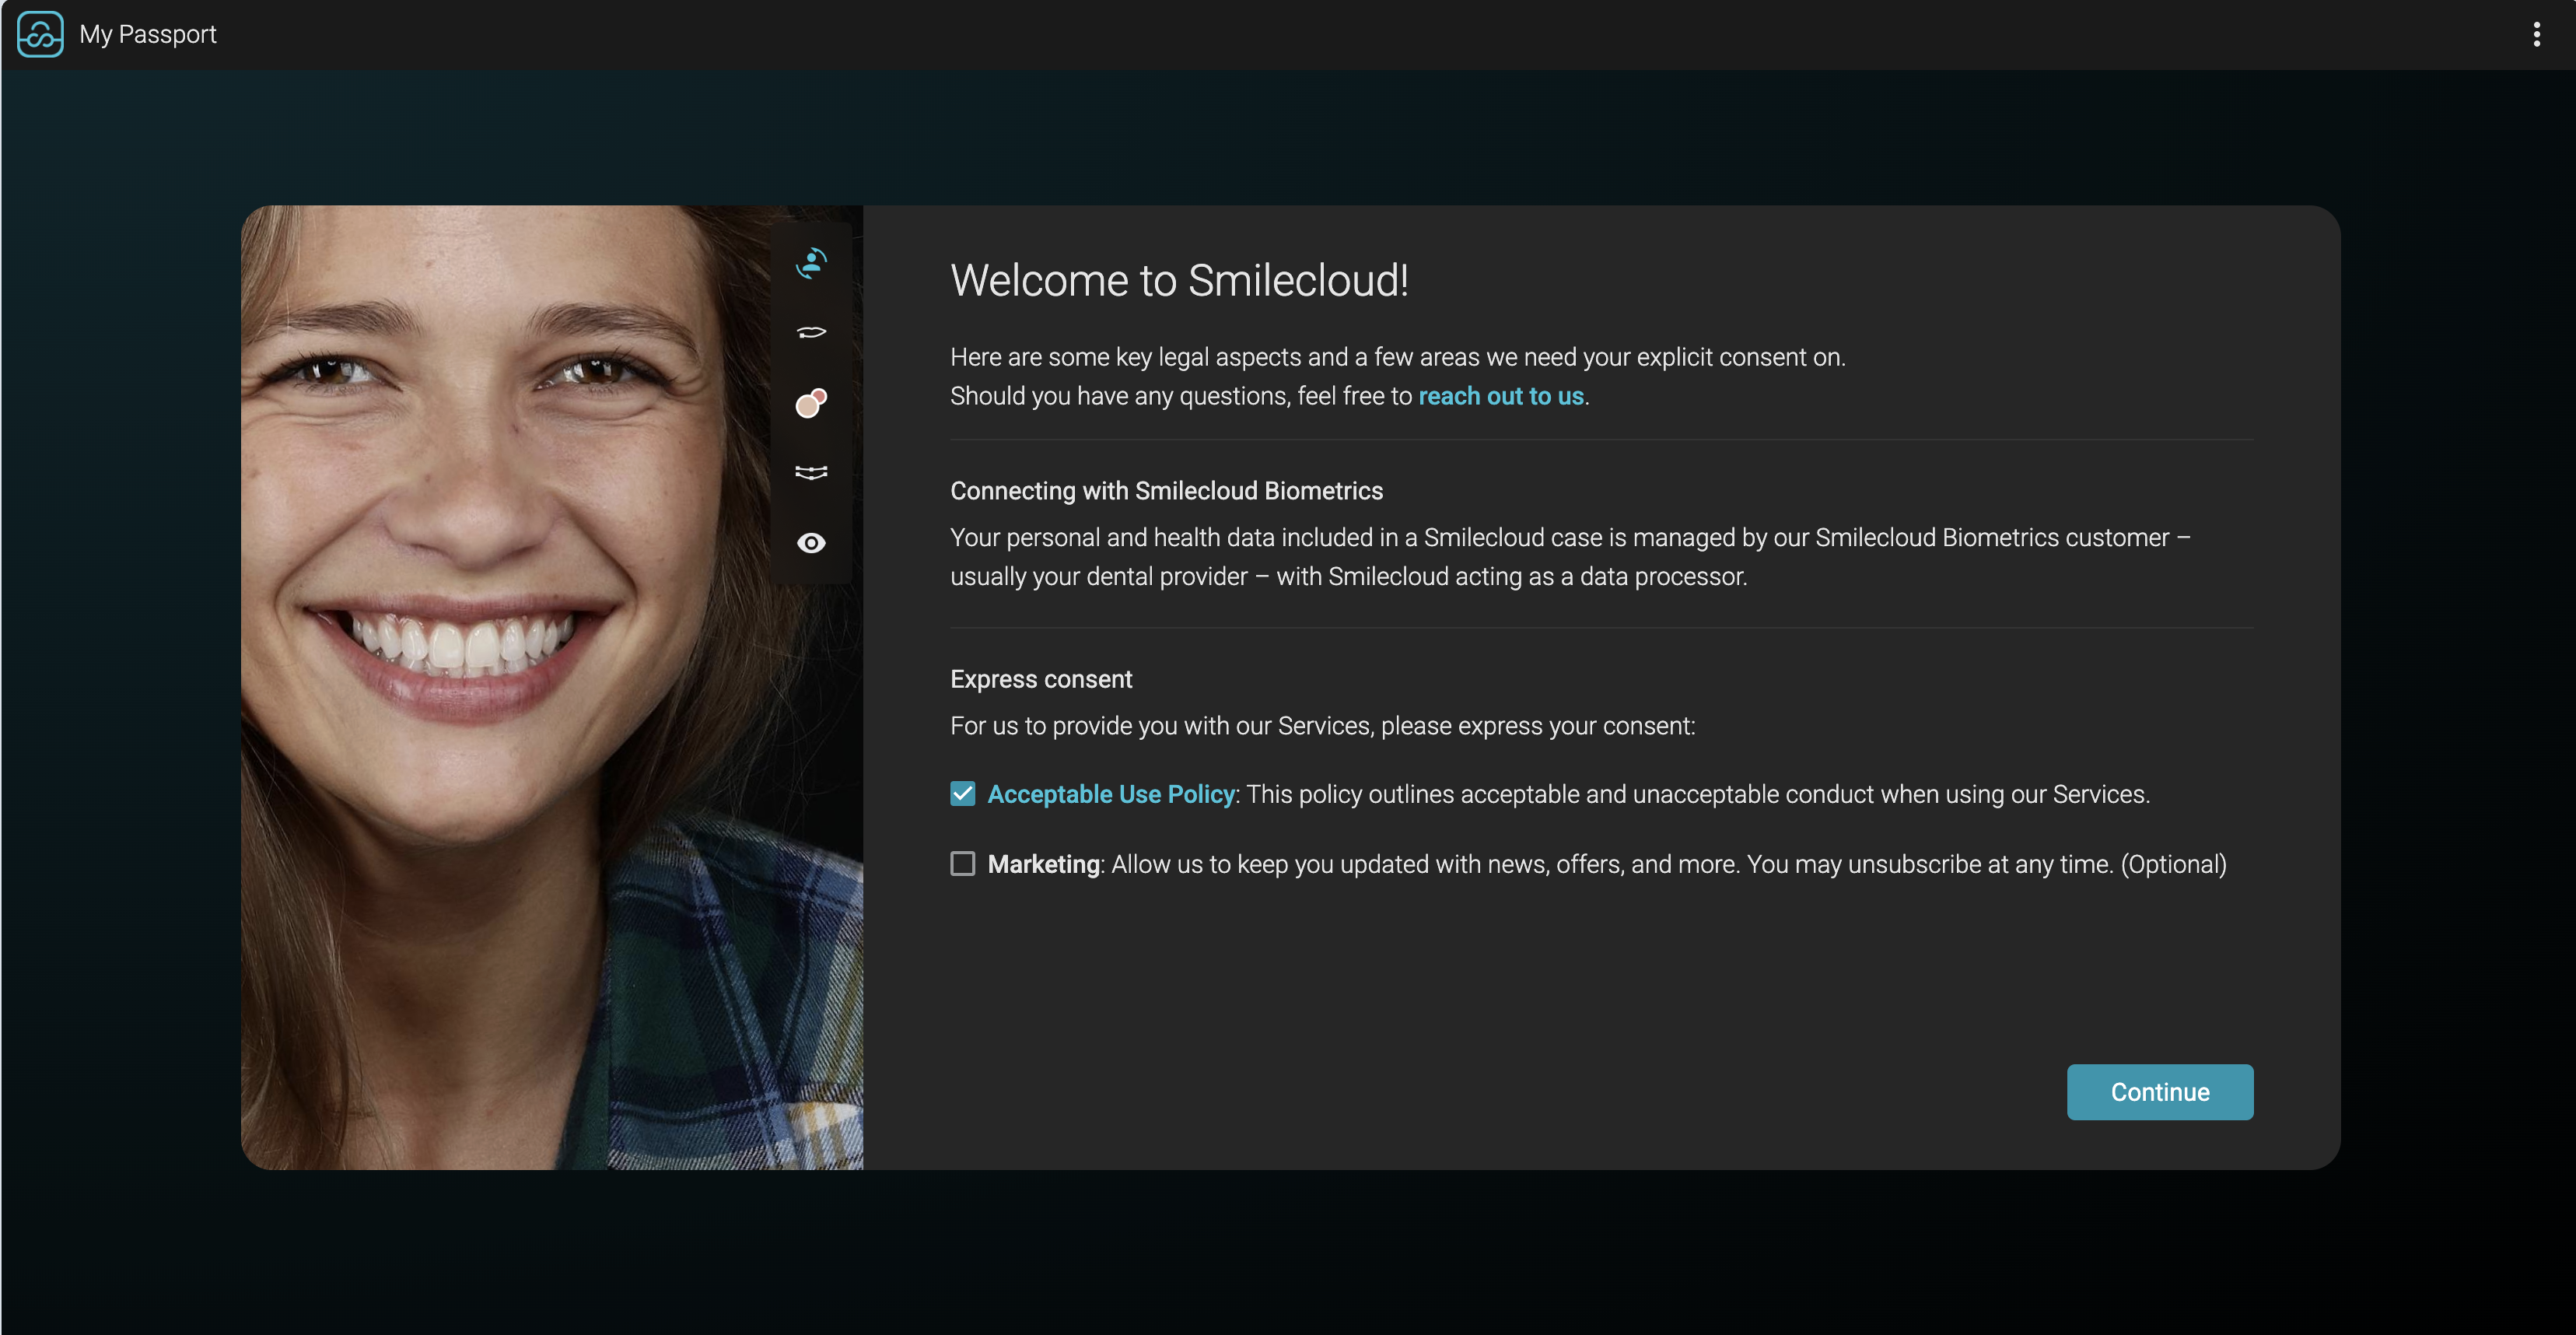The image size is (2576, 1335).
Task: Click 'Connecting with Smilecloud Biometrics' heading
Action: [1166, 491]
